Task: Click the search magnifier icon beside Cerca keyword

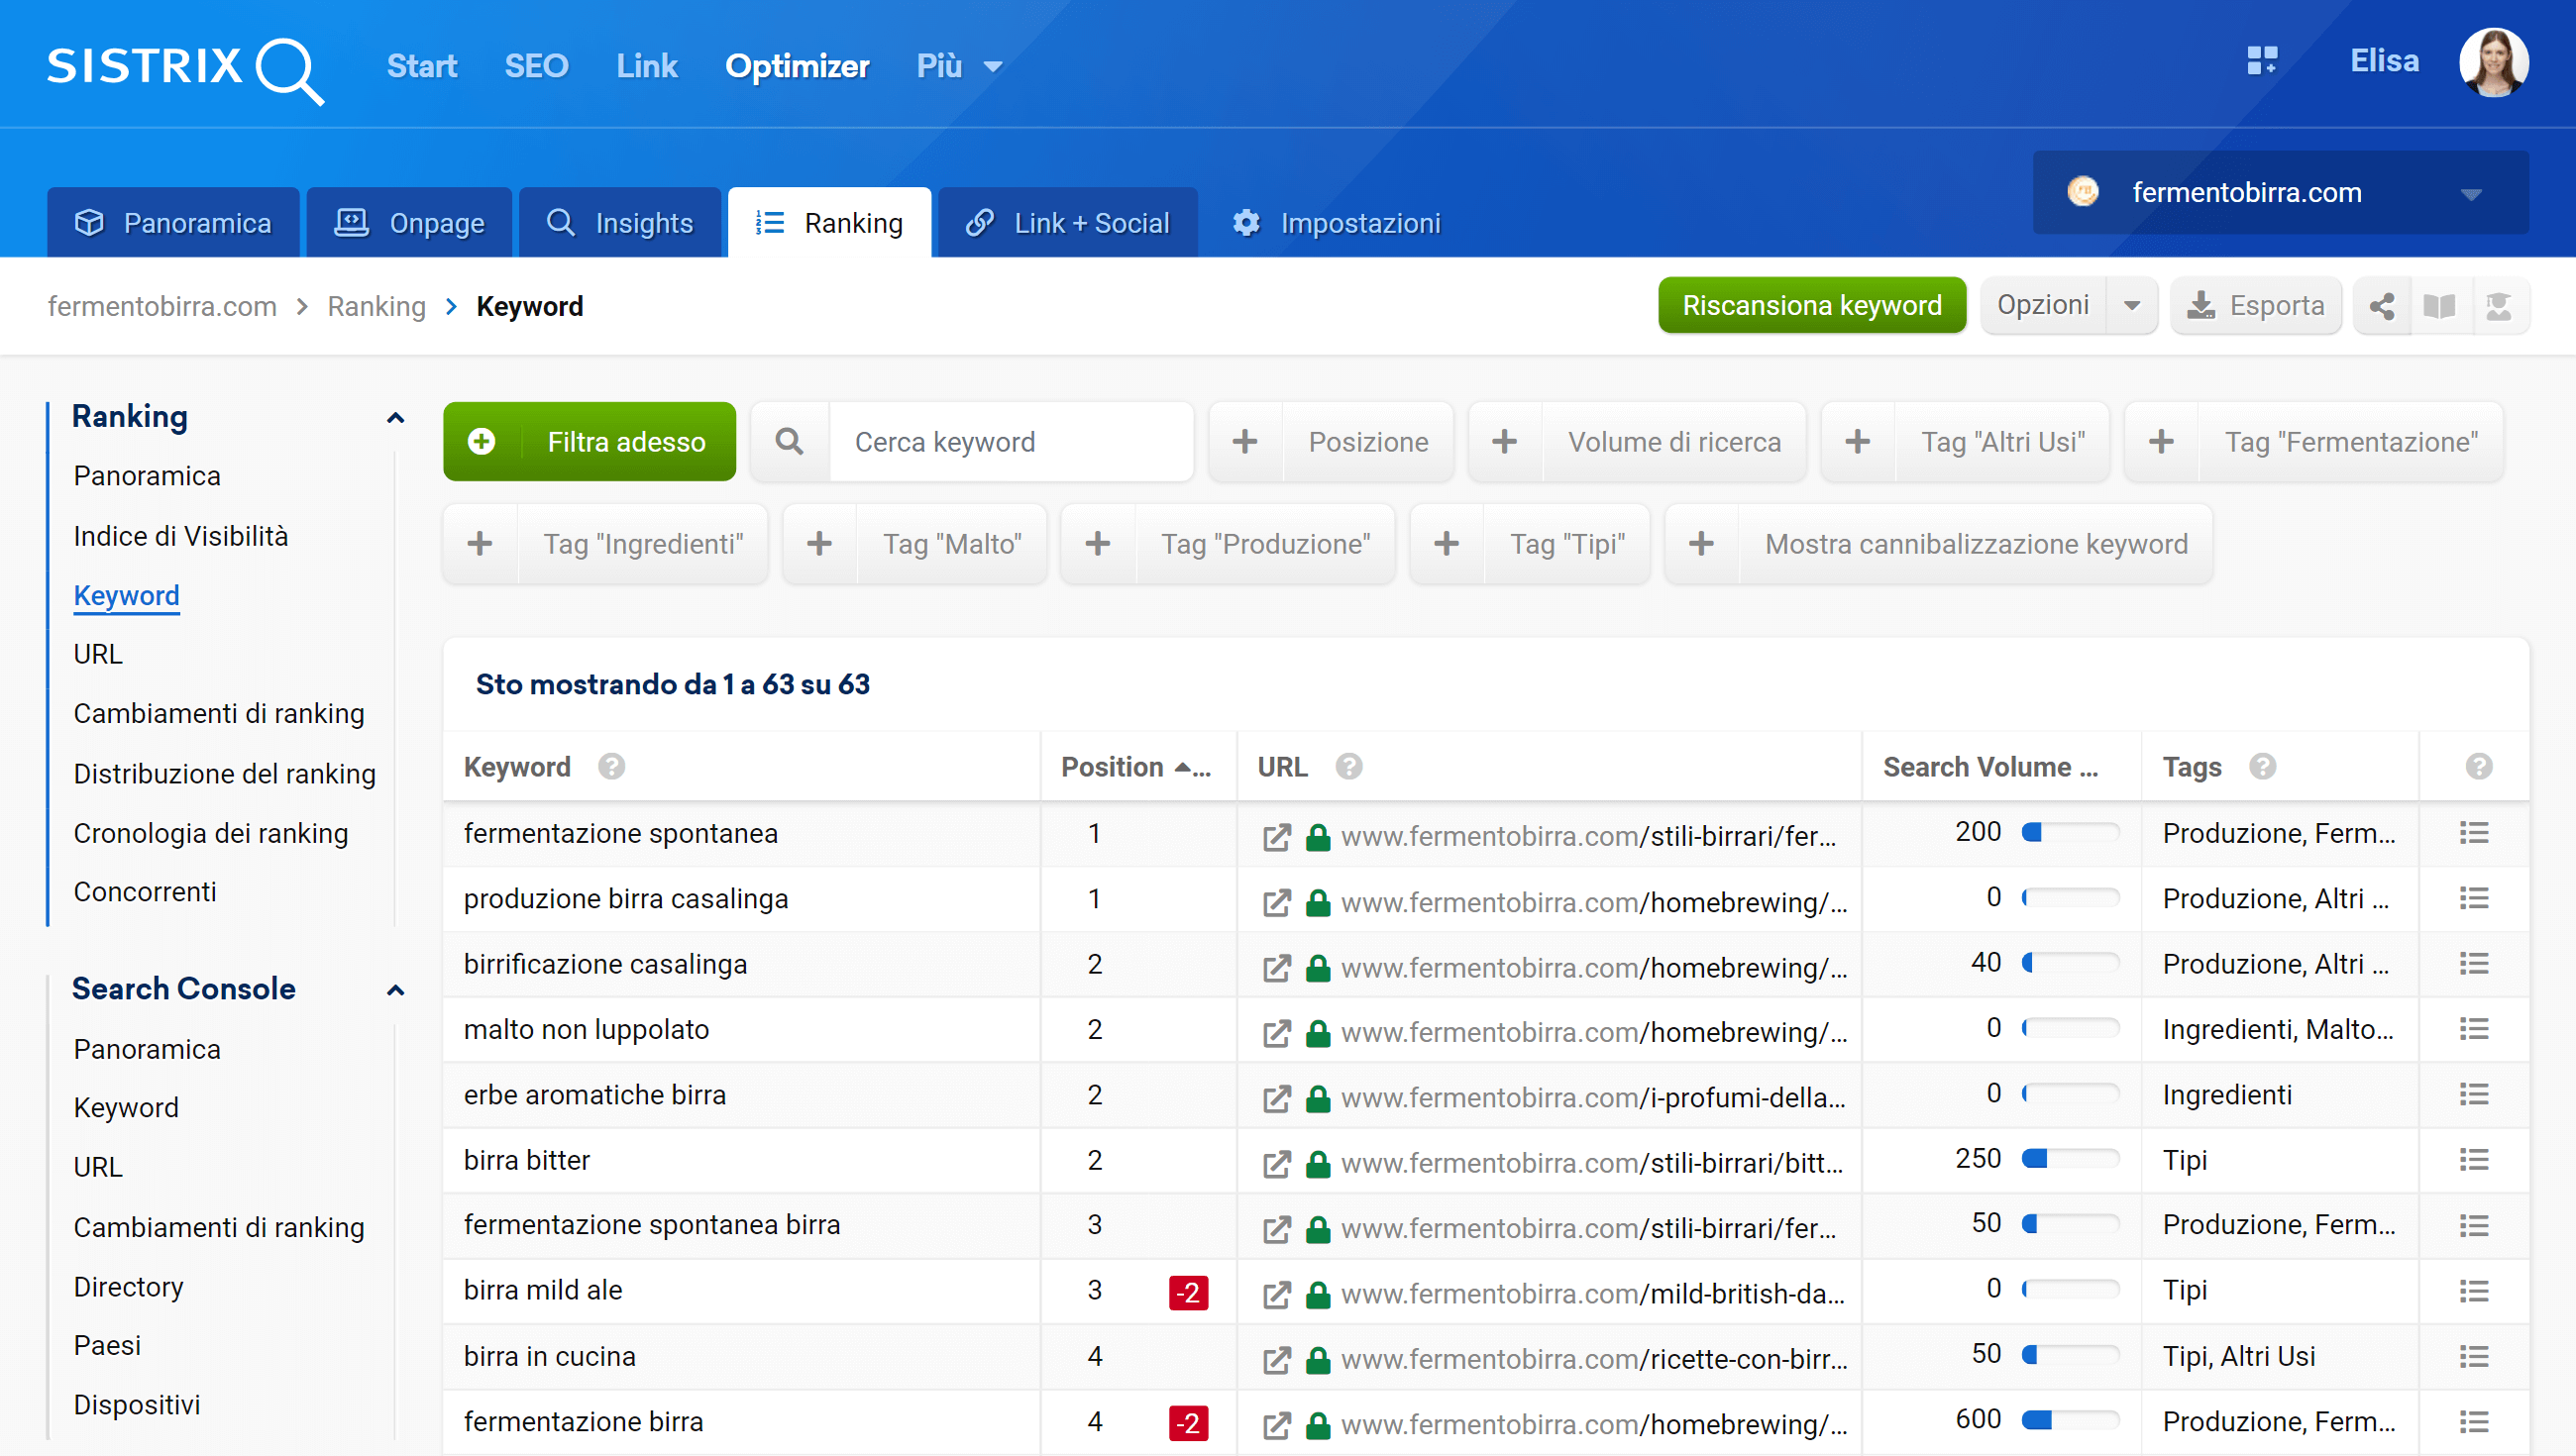Action: (x=789, y=442)
